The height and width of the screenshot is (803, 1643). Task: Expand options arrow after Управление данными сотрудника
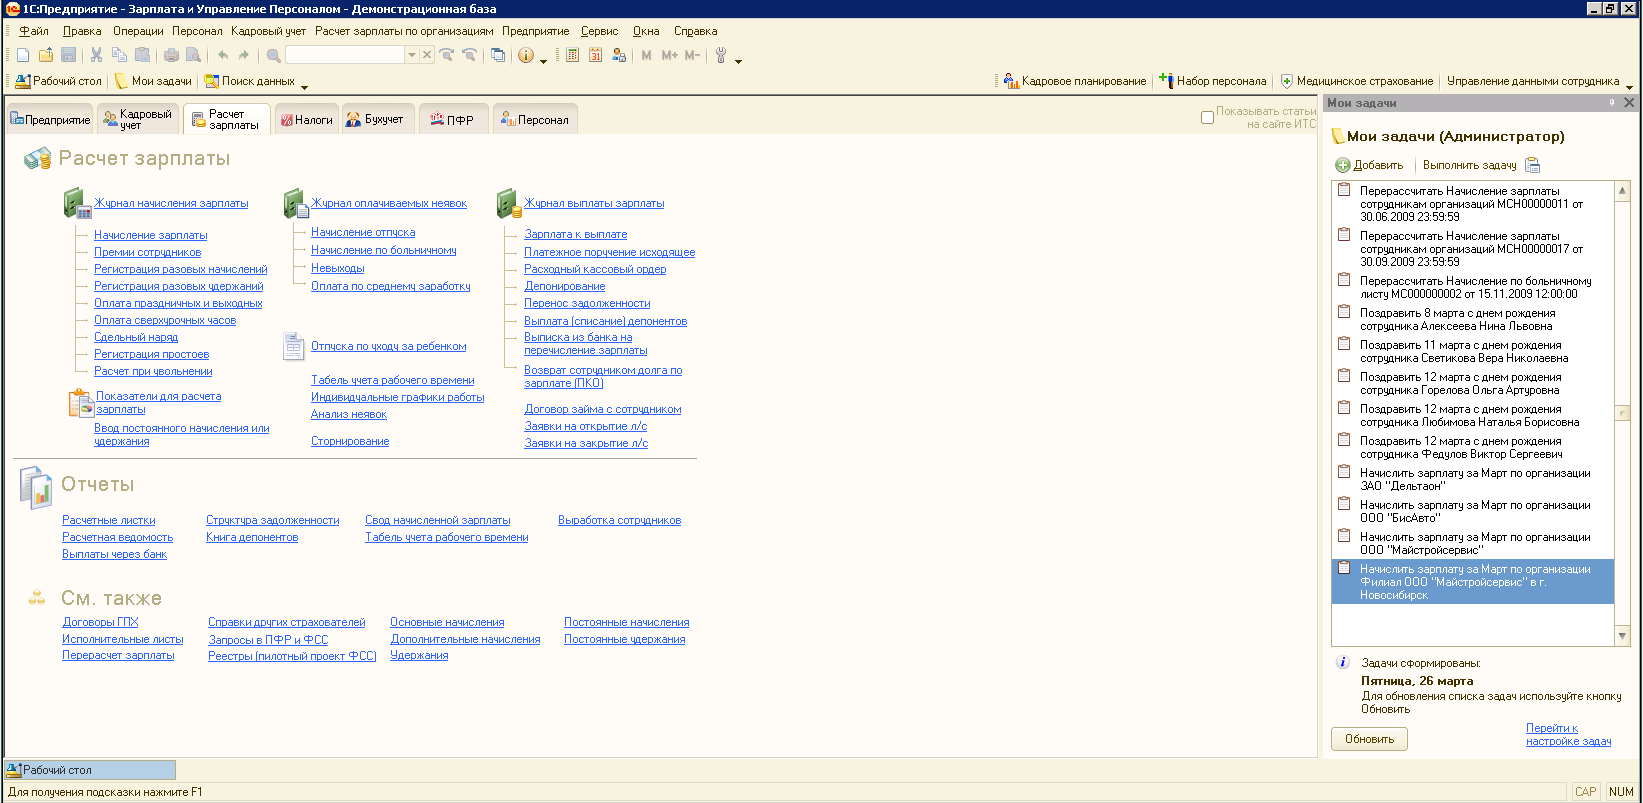click(1629, 86)
